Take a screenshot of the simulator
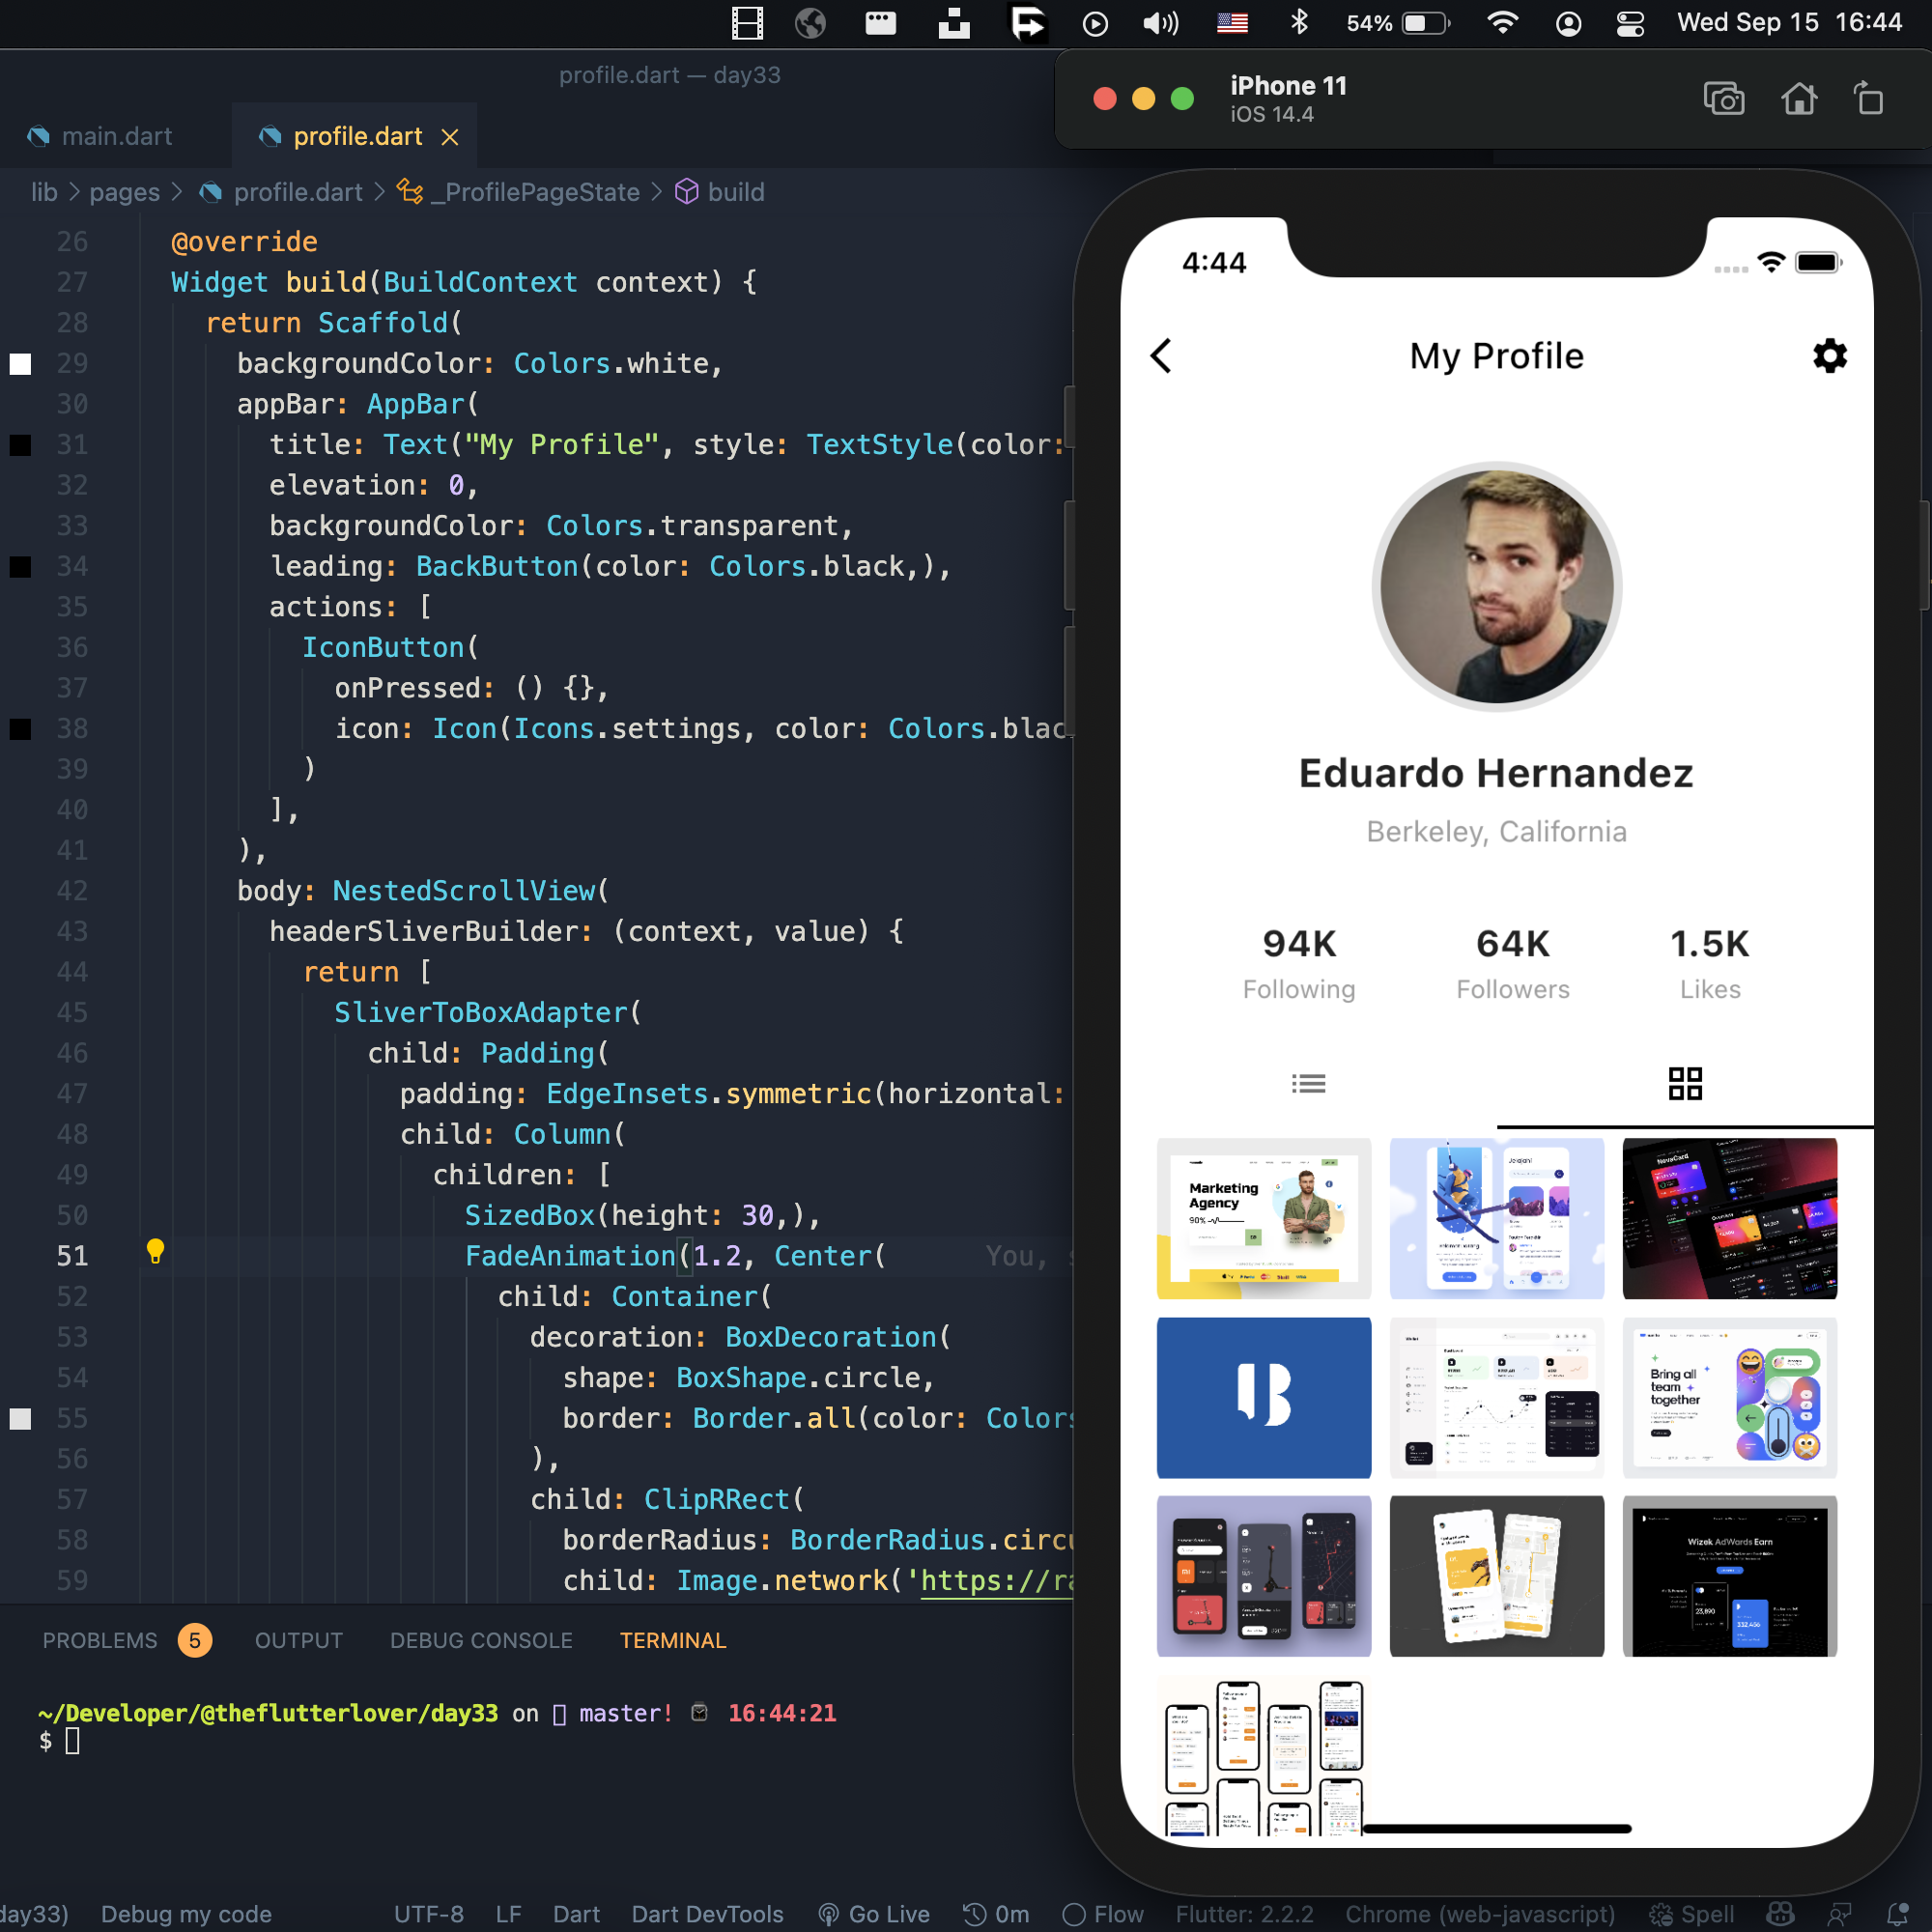Screen dimensions: 1932x1932 [1723, 100]
